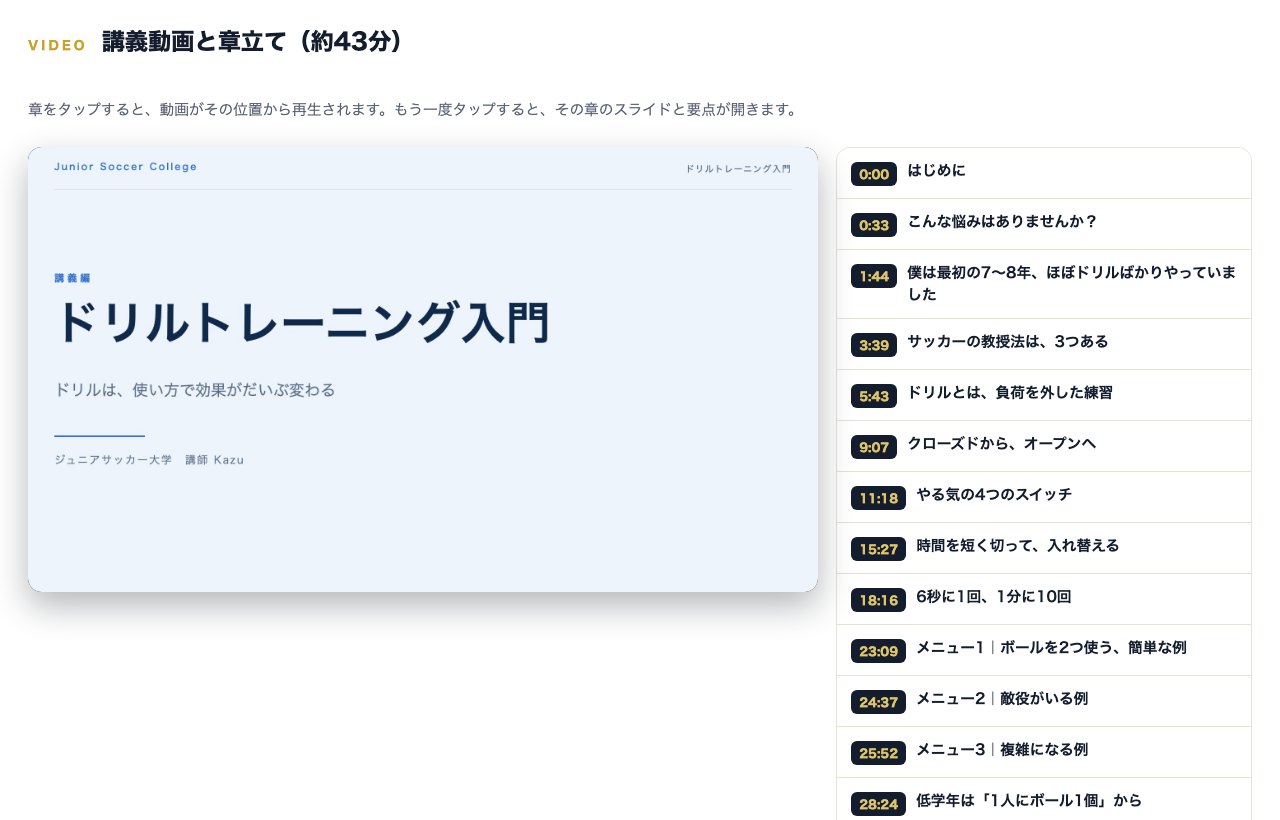Click the large ドリルトレーニング入門 slide title
The width and height of the screenshot is (1280, 820).
point(302,323)
